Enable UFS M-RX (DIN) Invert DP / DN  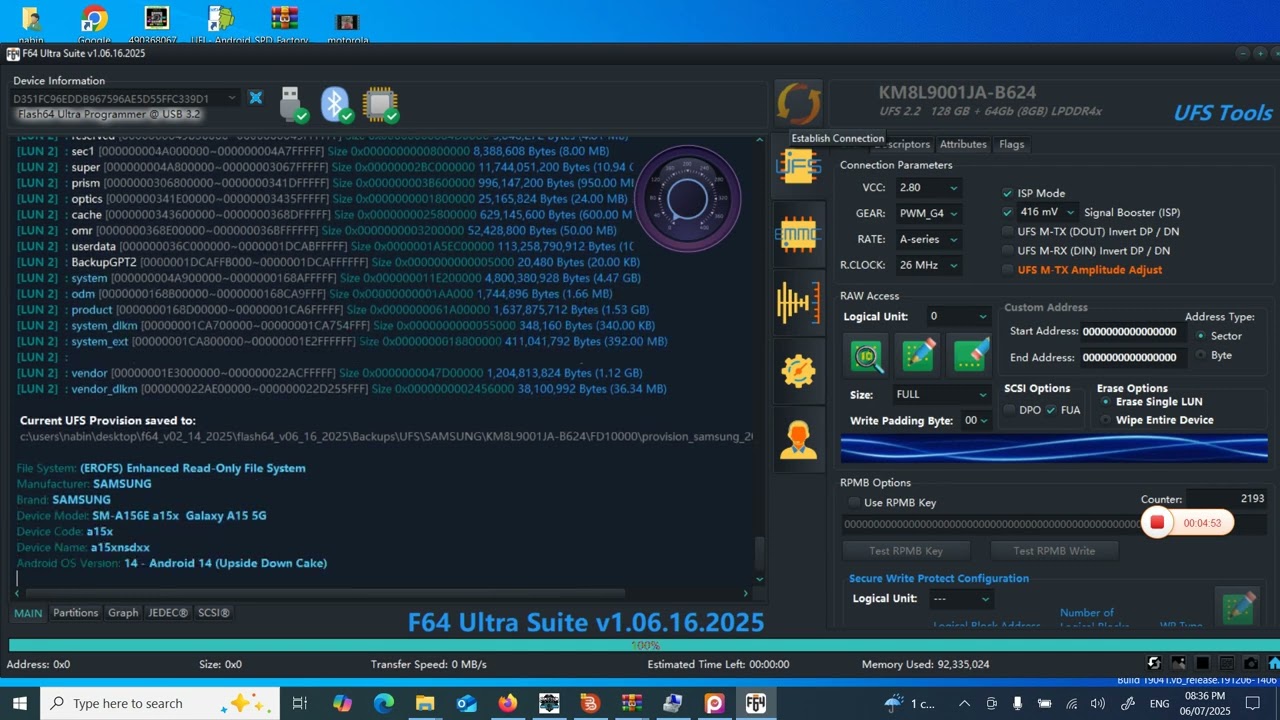(1007, 251)
